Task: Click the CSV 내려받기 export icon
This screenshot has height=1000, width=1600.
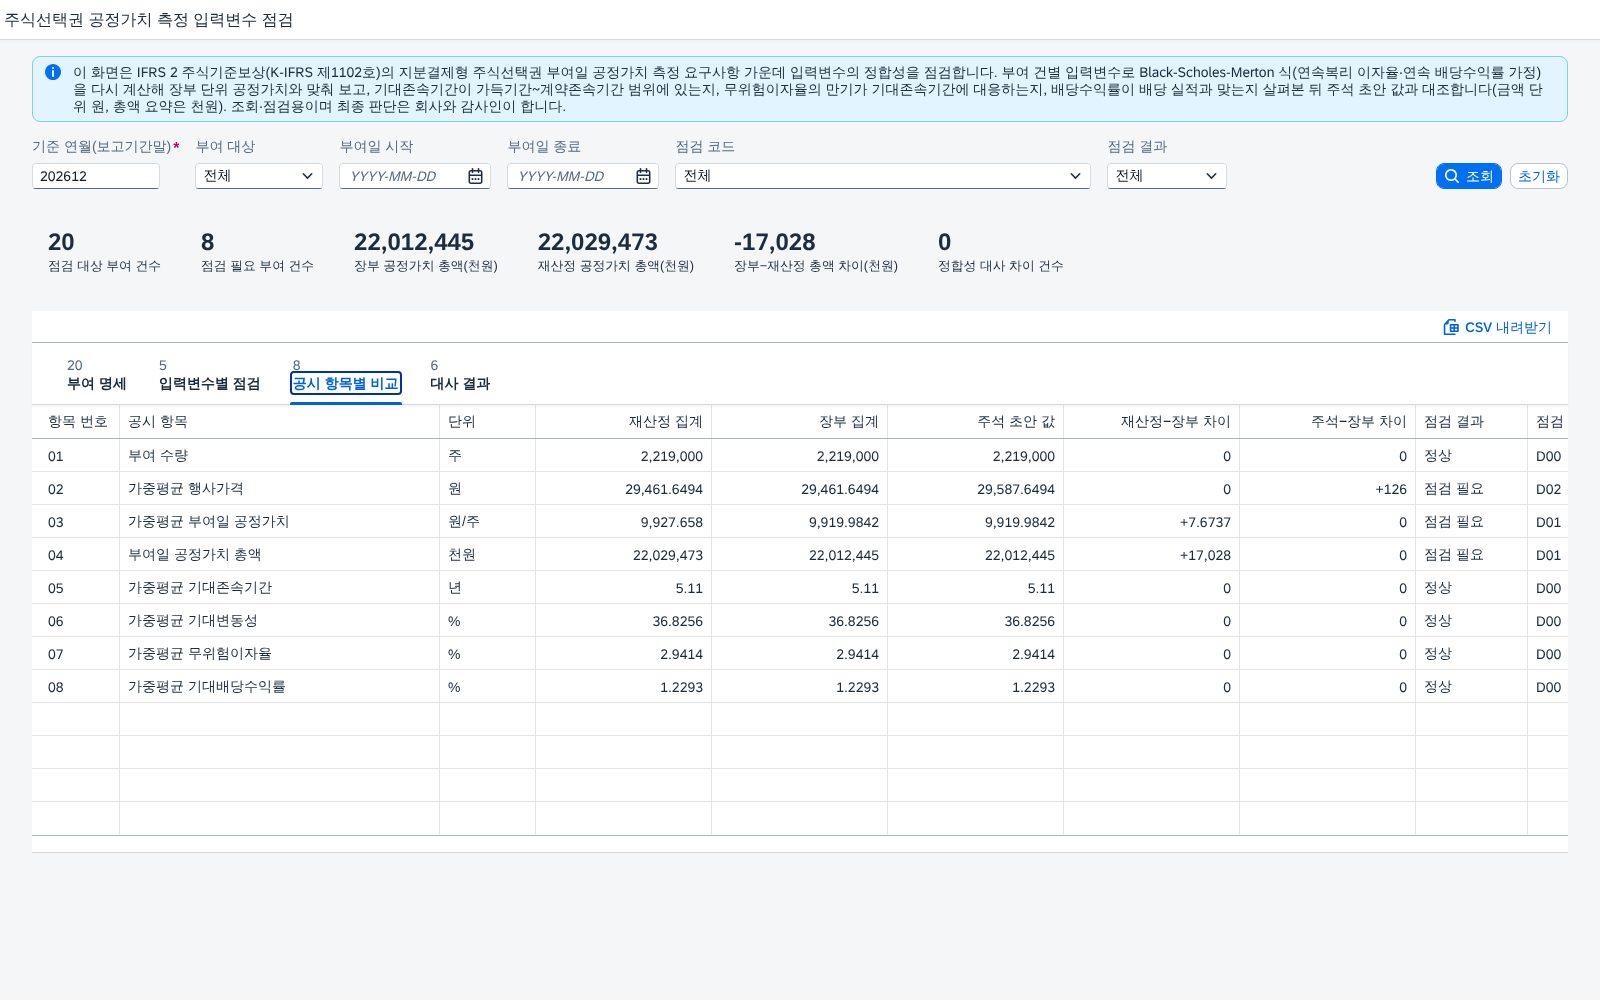Action: (1451, 327)
